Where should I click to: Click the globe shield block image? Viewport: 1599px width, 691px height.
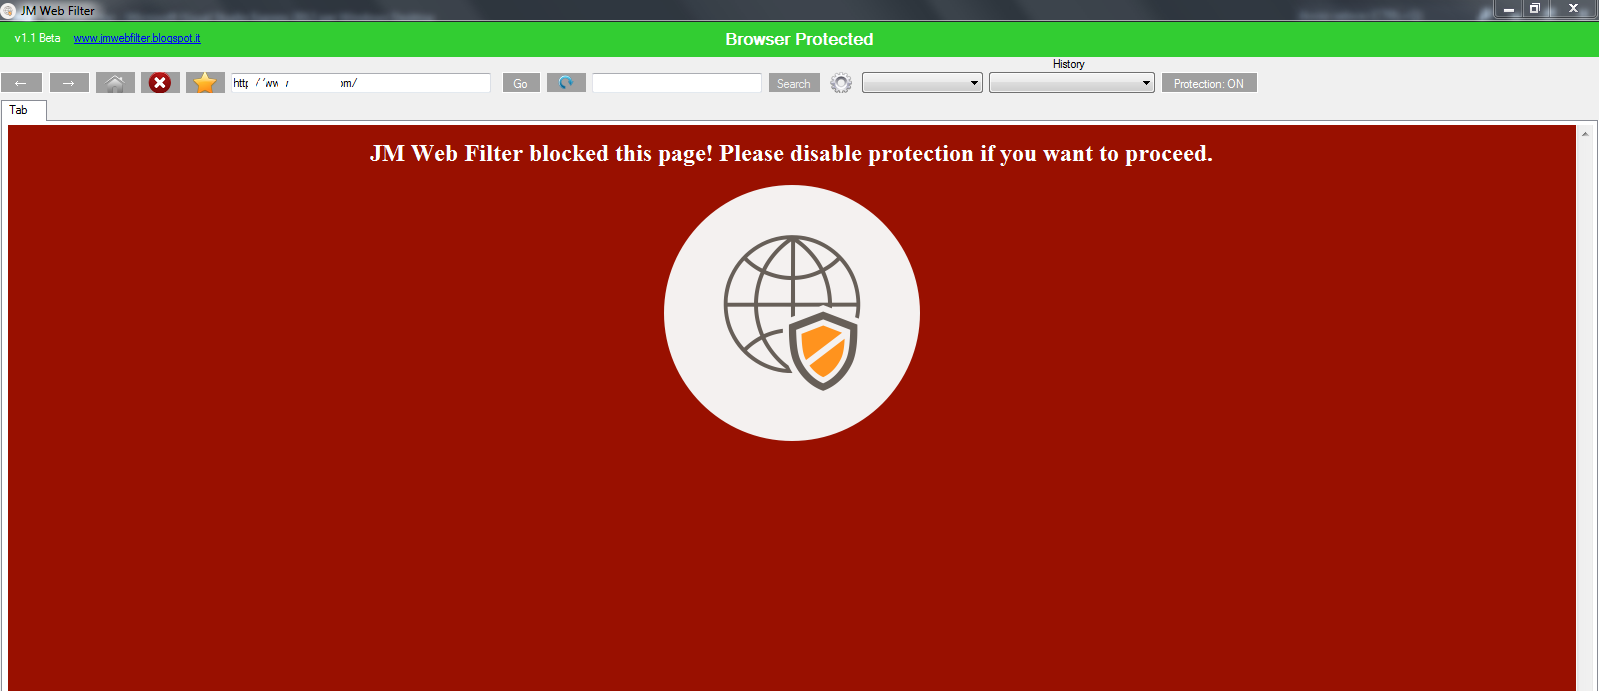click(x=792, y=313)
